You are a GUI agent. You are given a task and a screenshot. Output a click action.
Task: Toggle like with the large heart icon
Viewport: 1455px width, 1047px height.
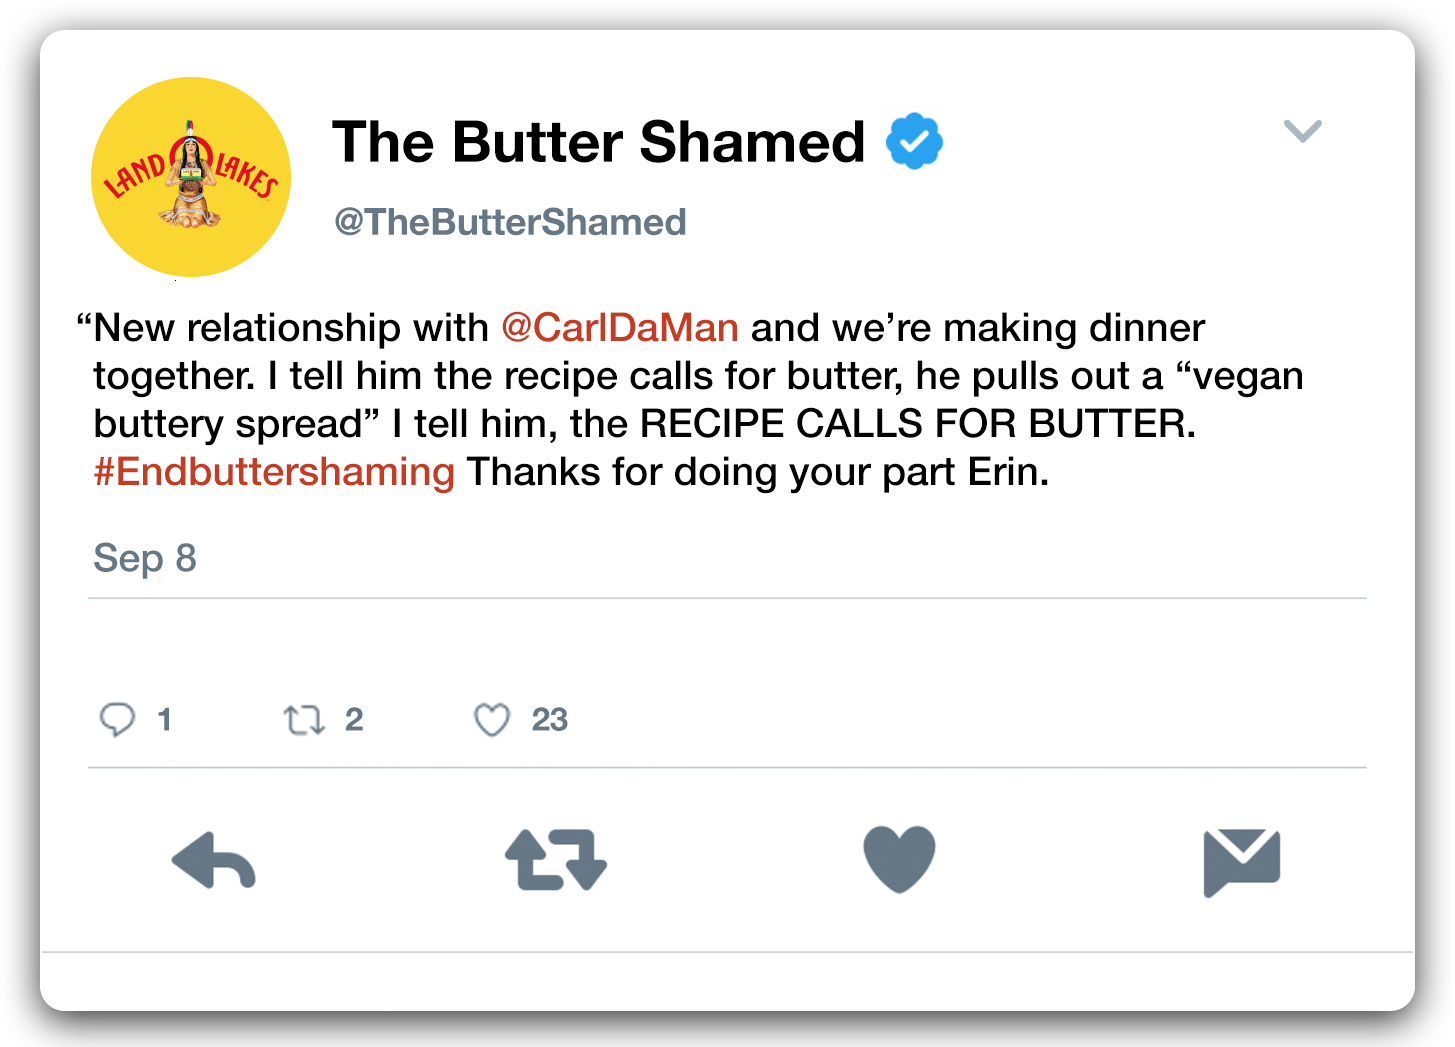coord(899,858)
